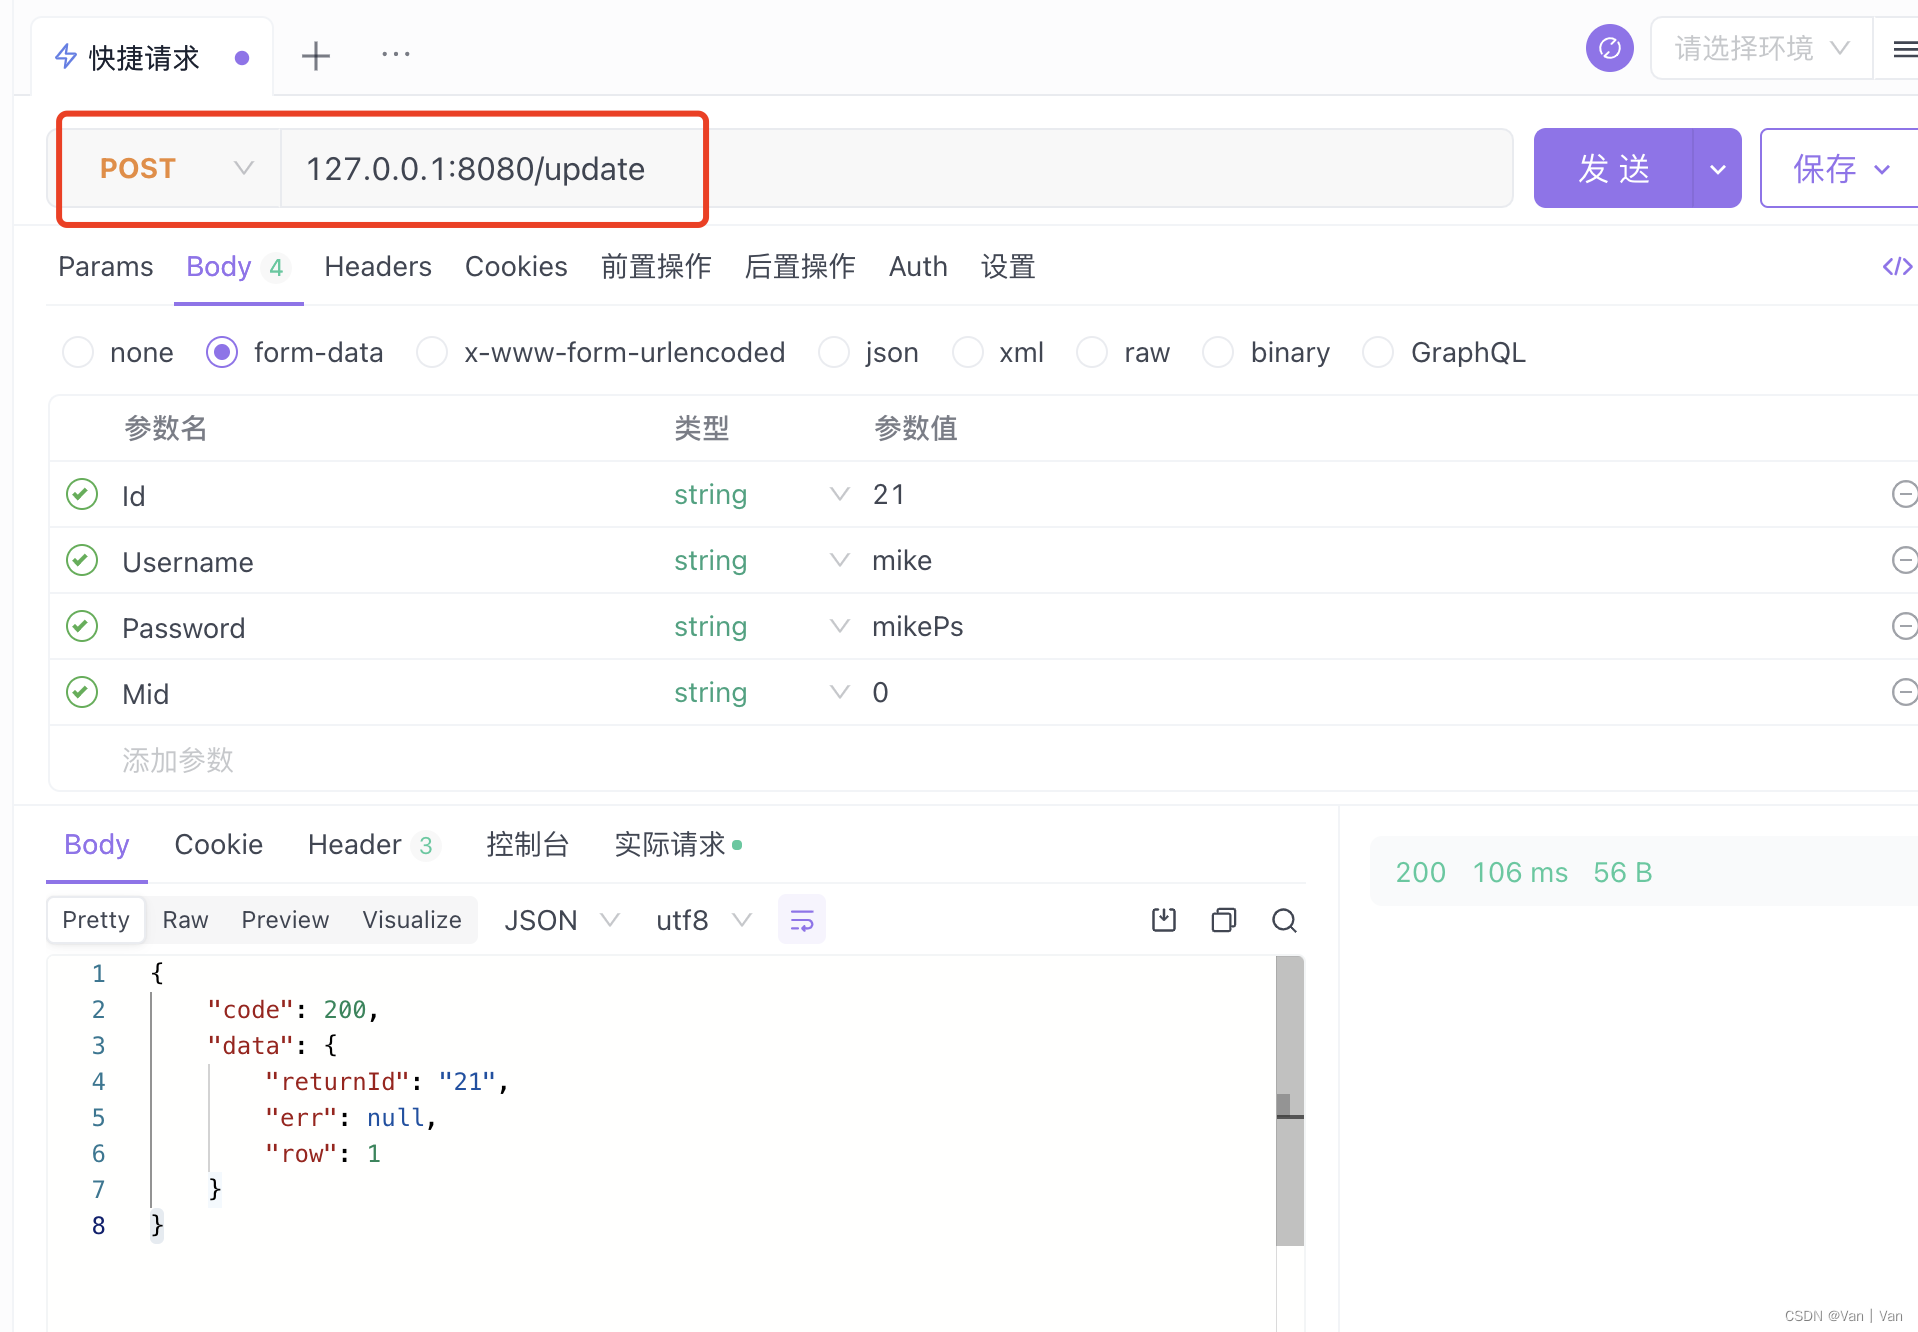1918x1332 pixels.
Task: Toggle line wrapping in the response viewer
Action: tap(801, 919)
